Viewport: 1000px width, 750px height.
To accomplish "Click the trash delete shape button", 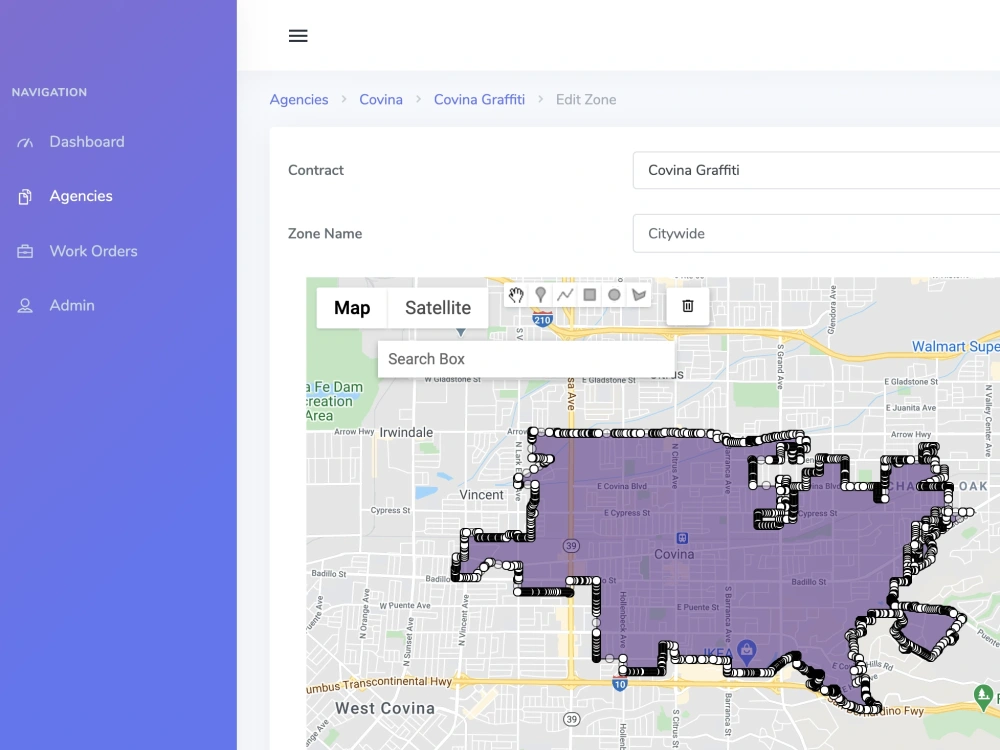I will (688, 306).
